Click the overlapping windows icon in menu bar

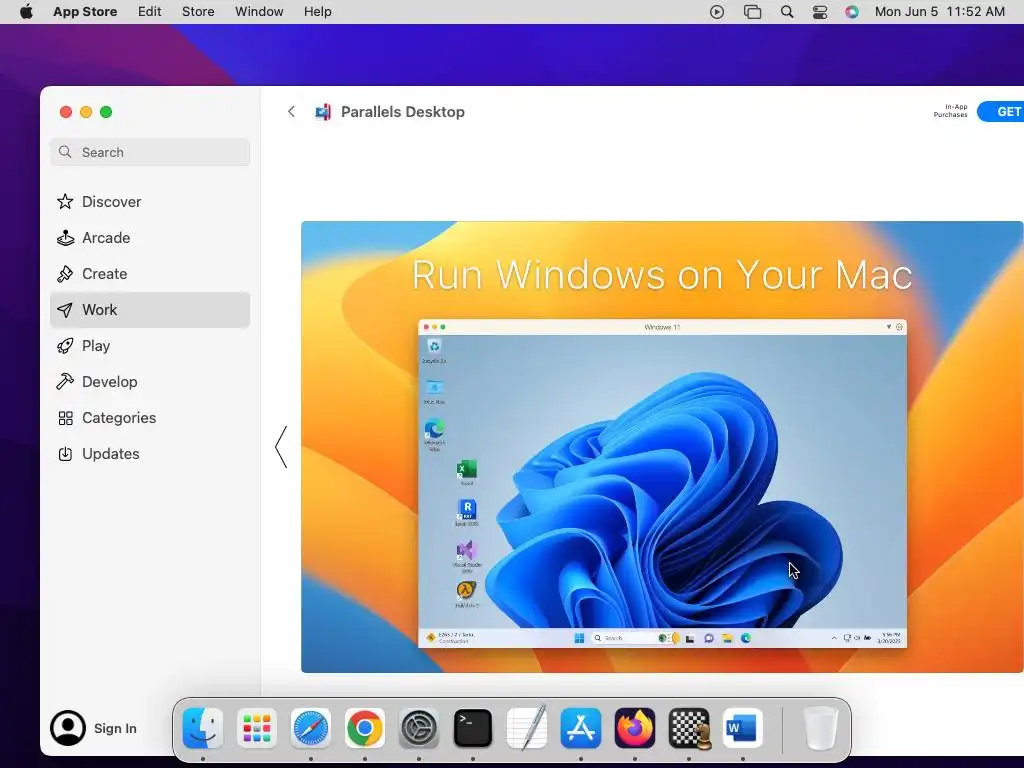click(x=752, y=12)
